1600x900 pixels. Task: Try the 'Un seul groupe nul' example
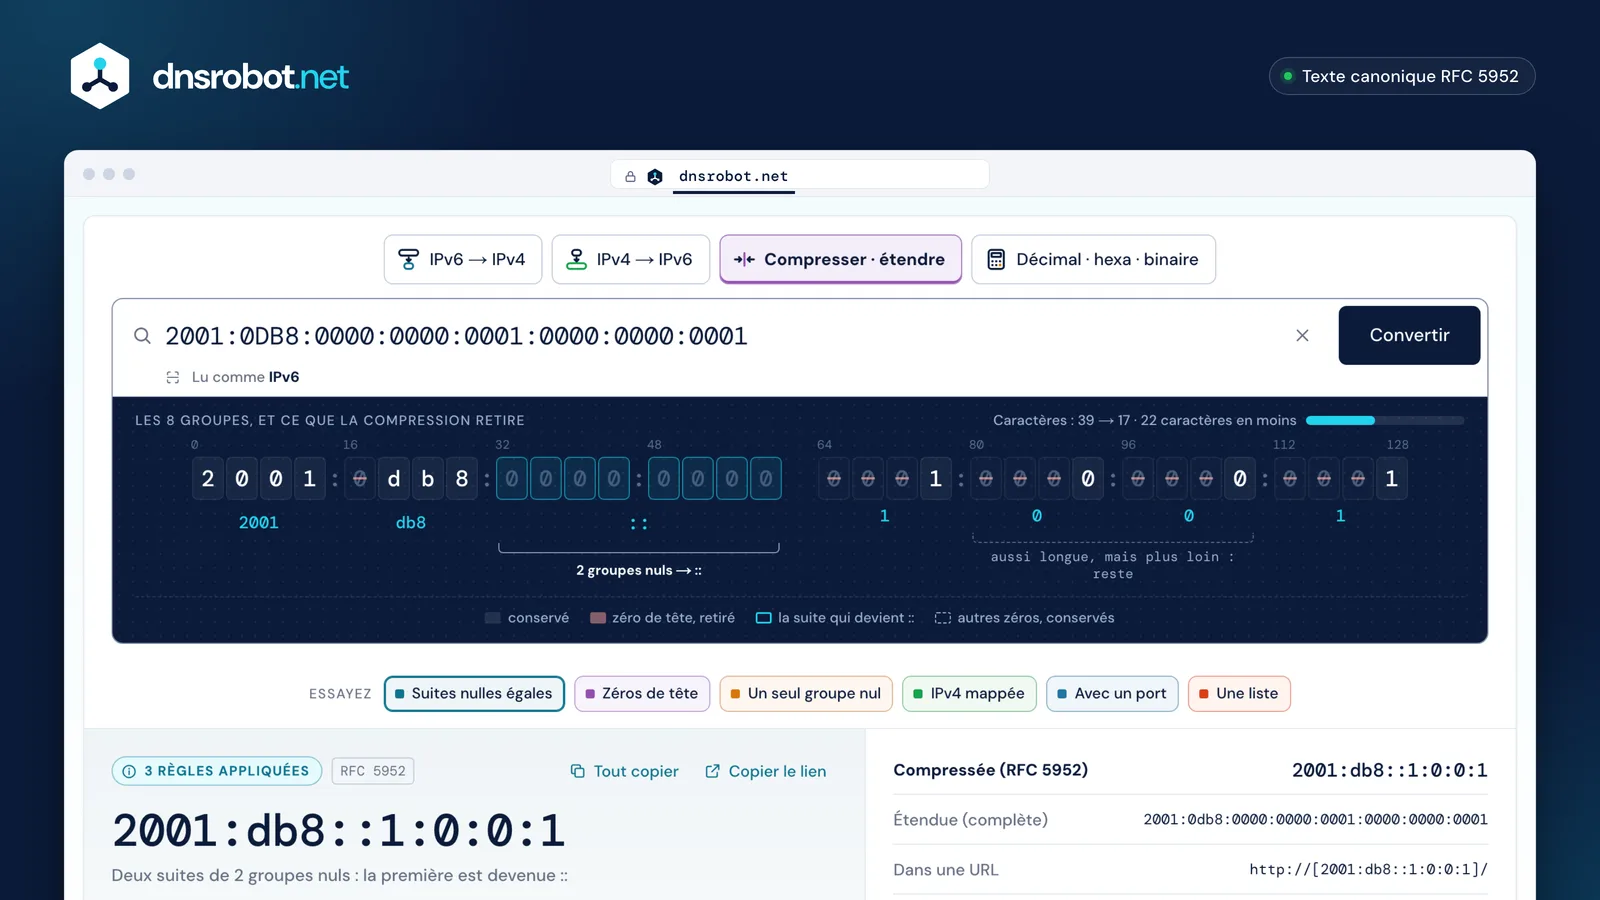806,694
